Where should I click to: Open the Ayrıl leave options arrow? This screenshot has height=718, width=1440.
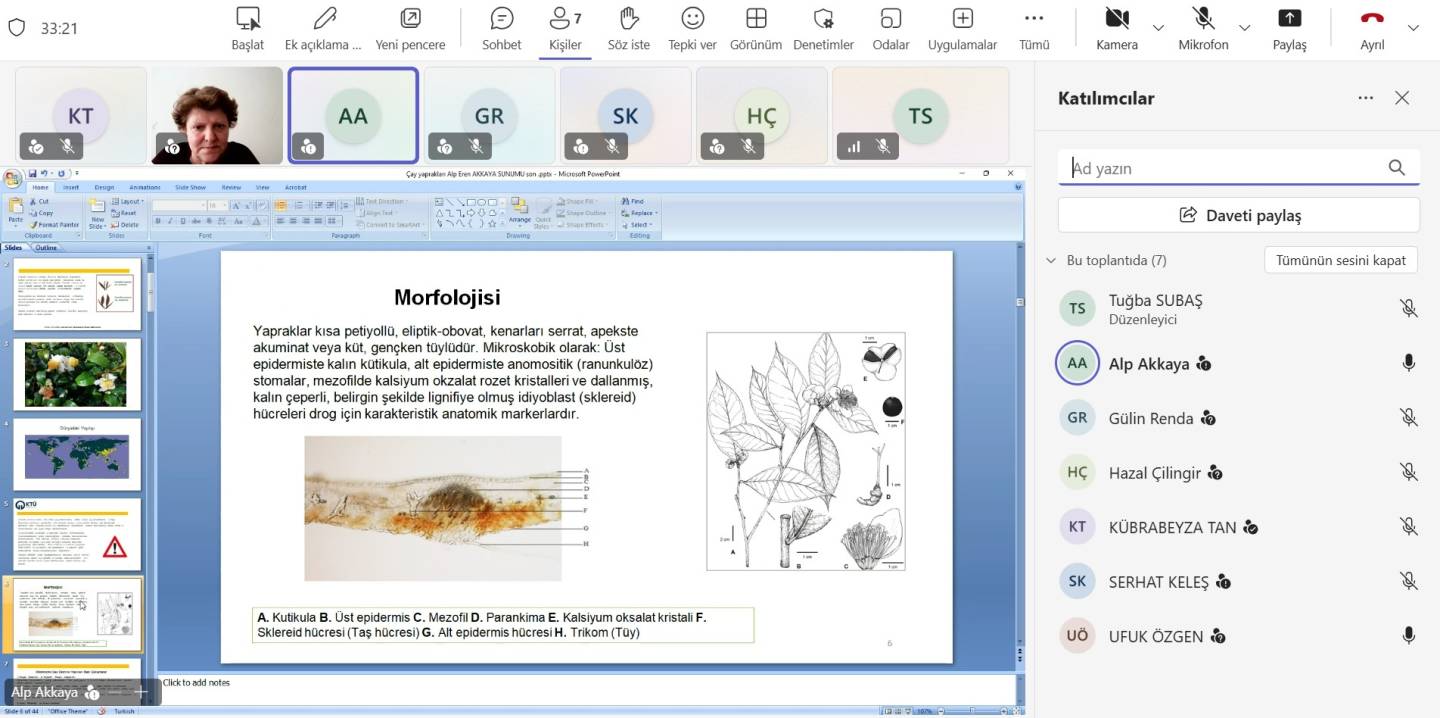(1413, 28)
